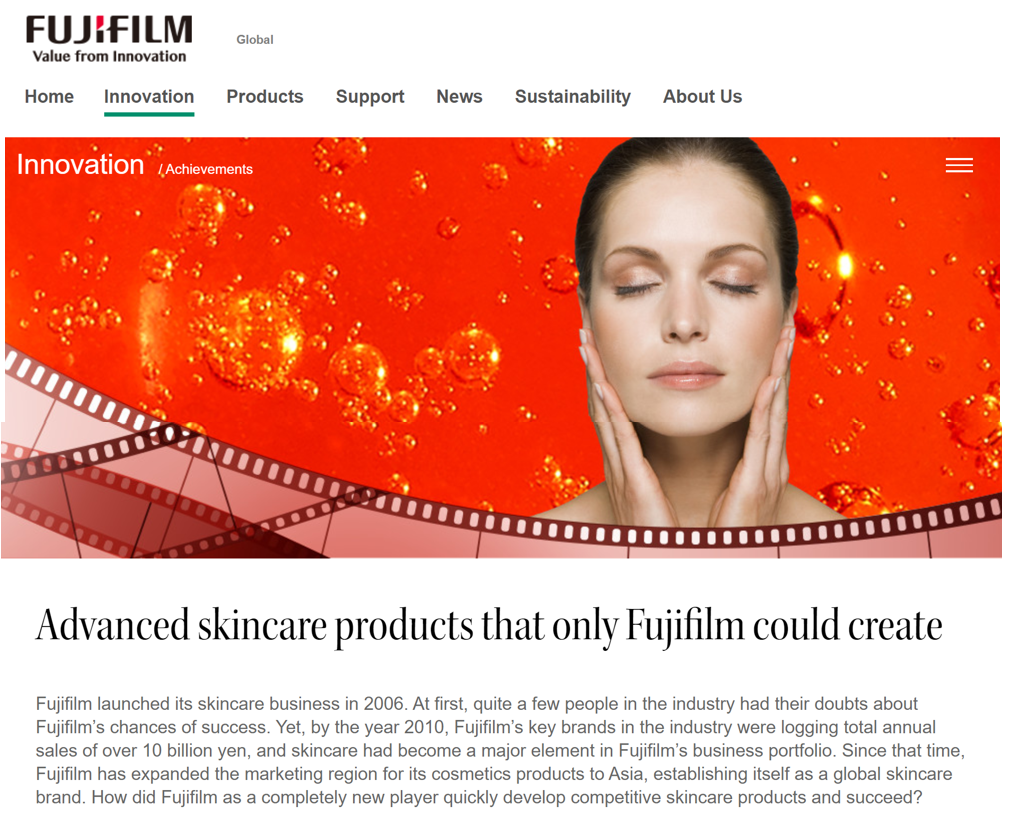Select the Global region link
The image size is (1010, 827).
[254, 39]
